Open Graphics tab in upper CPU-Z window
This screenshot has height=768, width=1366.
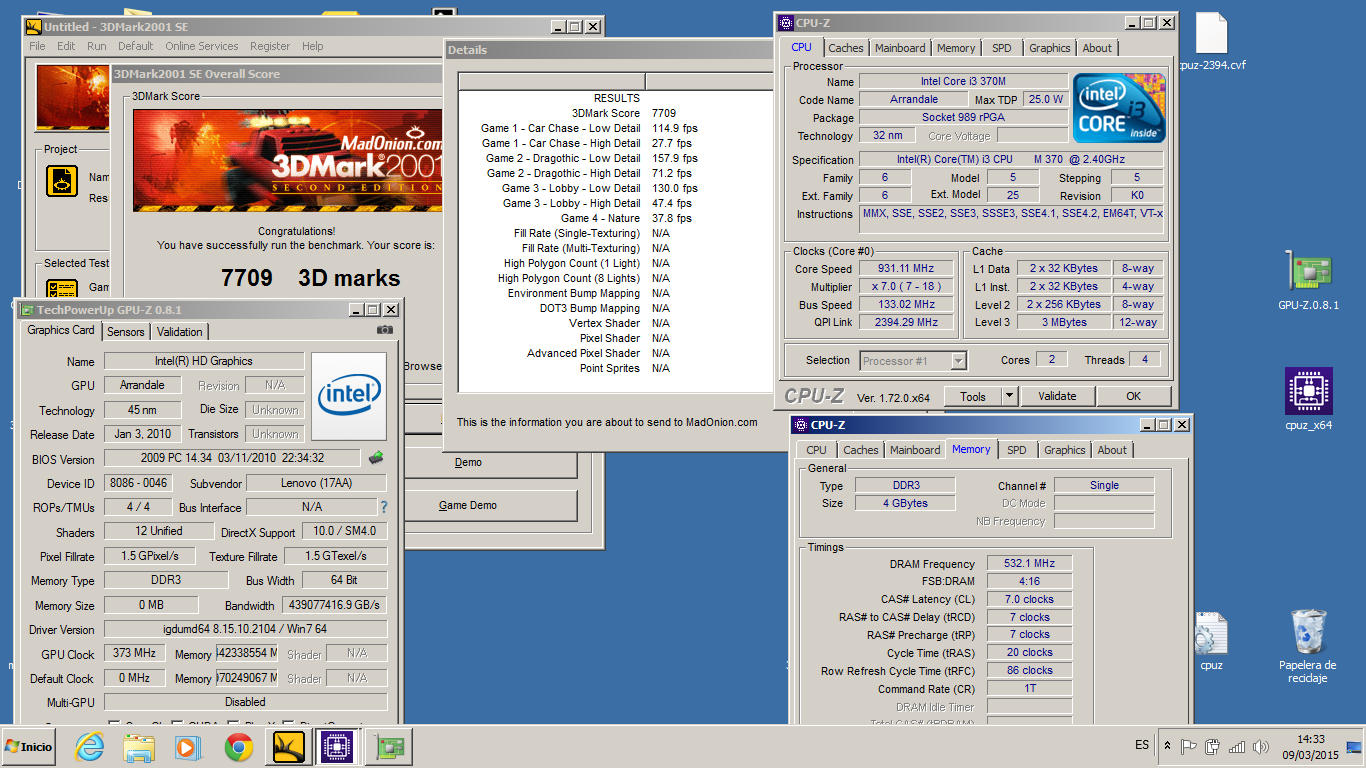pyautogui.click(x=1050, y=48)
